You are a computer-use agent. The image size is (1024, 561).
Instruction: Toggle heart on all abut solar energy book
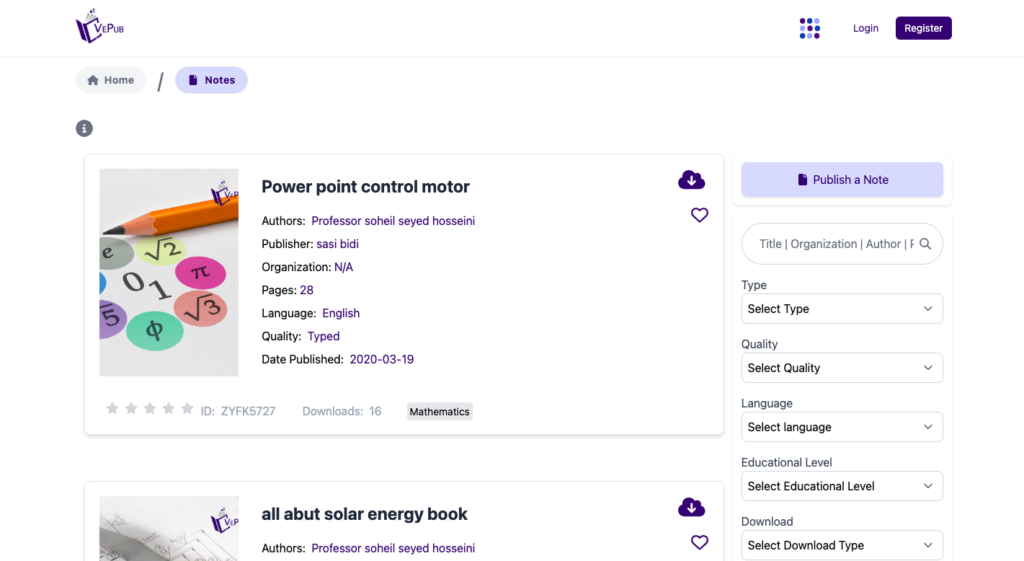point(699,542)
